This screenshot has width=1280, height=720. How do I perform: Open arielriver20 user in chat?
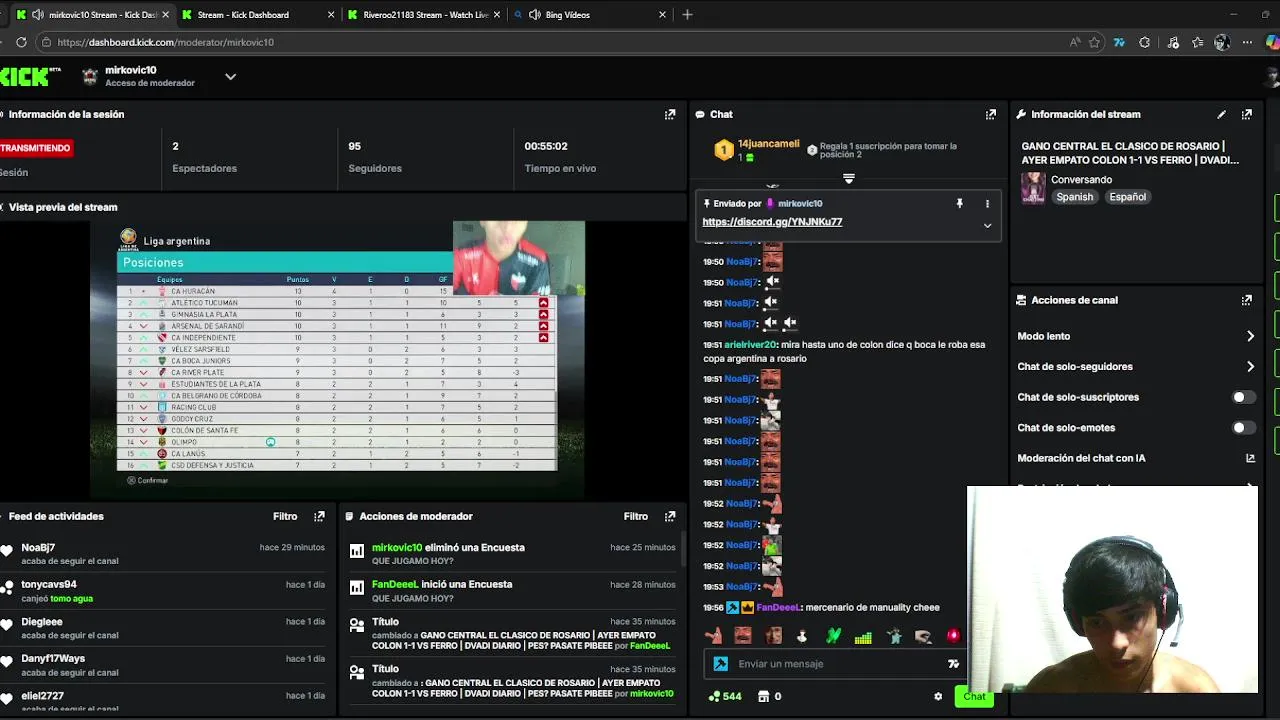[x=750, y=345]
